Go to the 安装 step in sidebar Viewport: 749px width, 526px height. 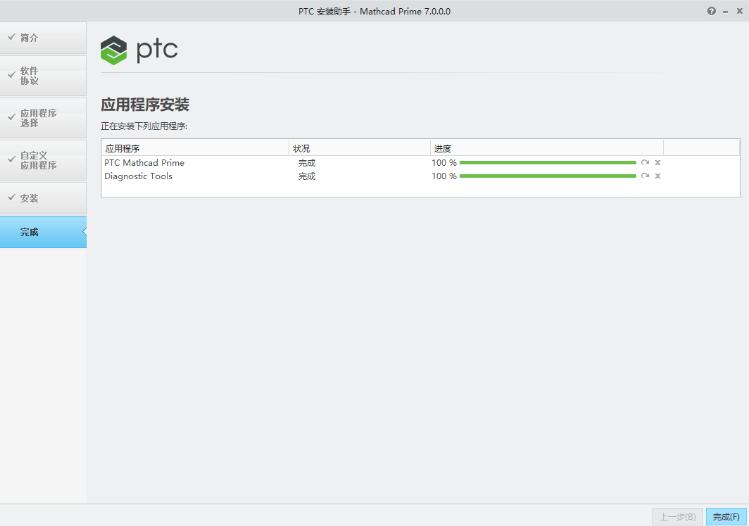[x=43, y=198]
